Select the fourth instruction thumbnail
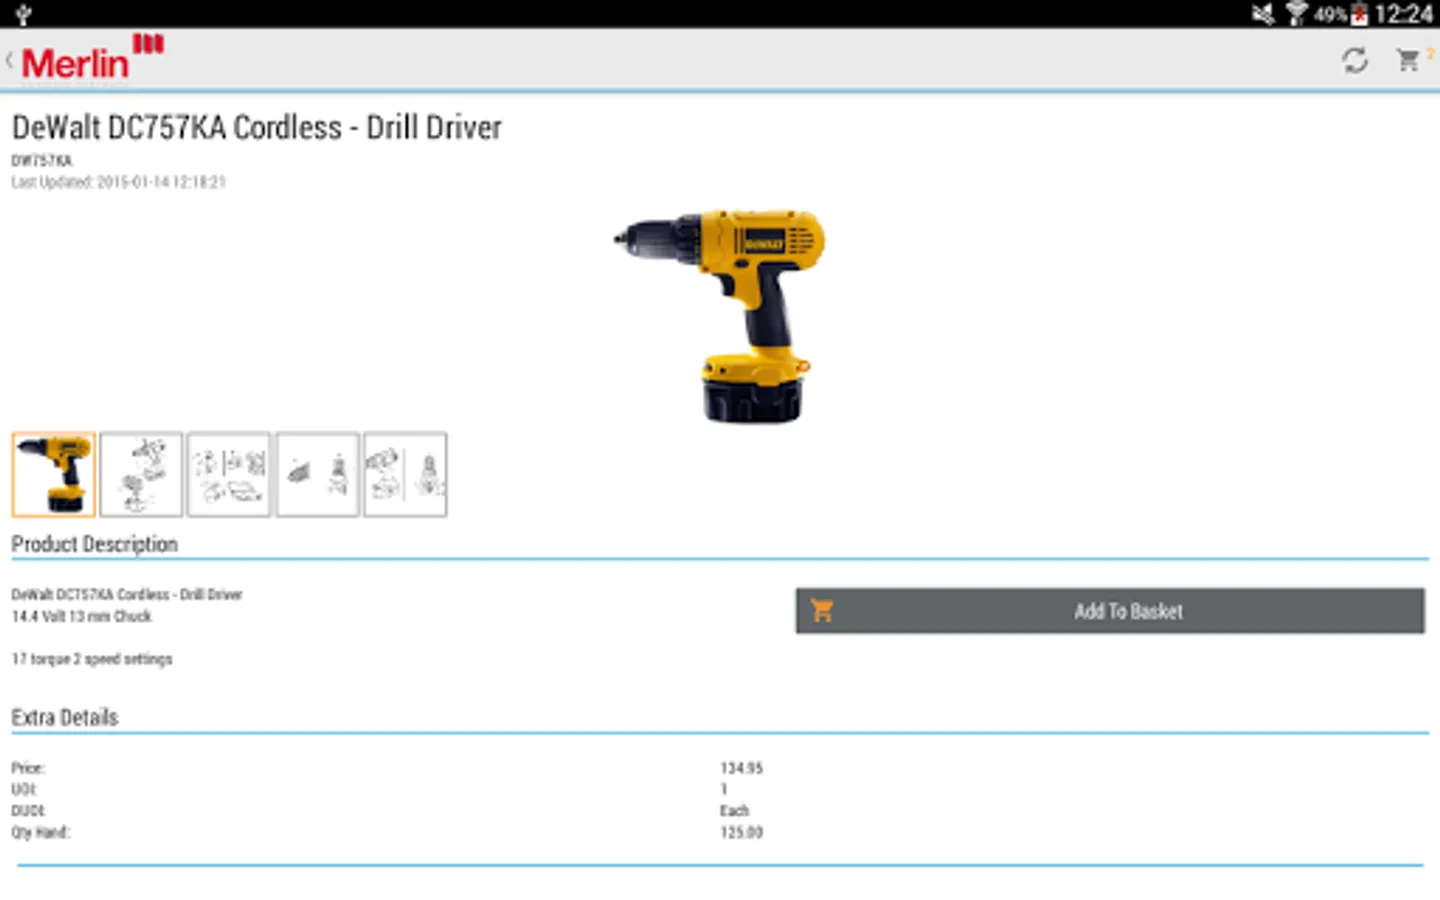This screenshot has width=1440, height=900. point(317,474)
